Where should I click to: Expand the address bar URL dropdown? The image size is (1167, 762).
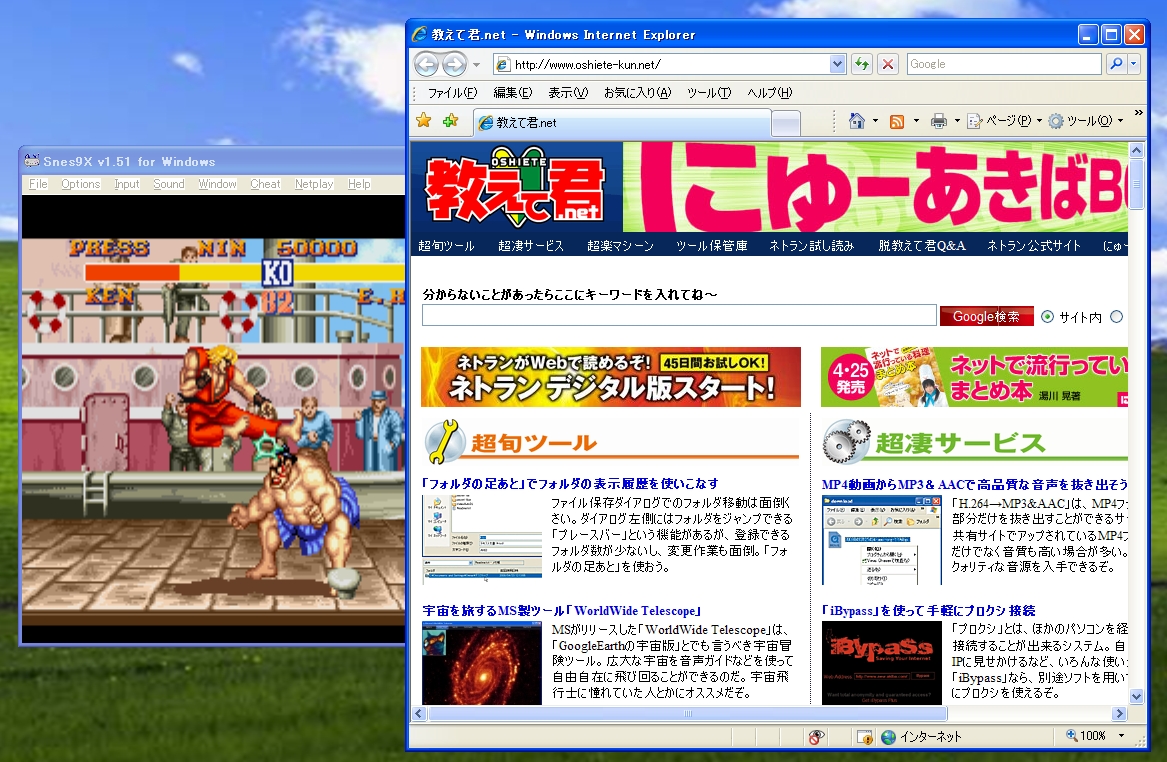pyautogui.click(x=837, y=64)
